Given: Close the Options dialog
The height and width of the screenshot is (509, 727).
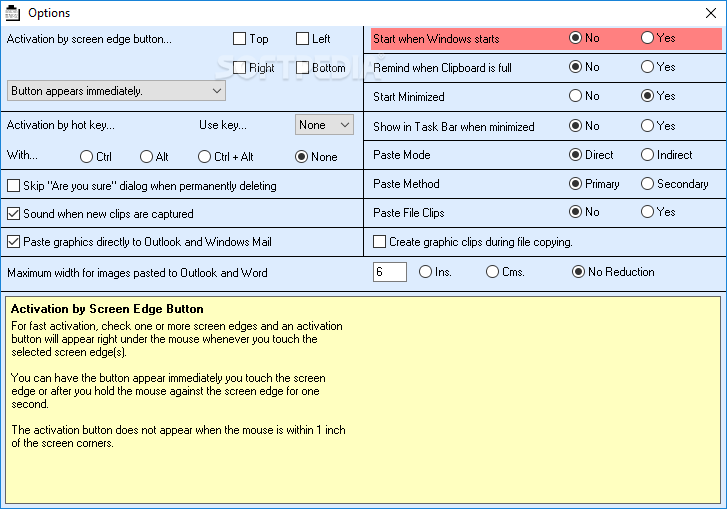Looking at the screenshot, I should pyautogui.click(x=711, y=13).
